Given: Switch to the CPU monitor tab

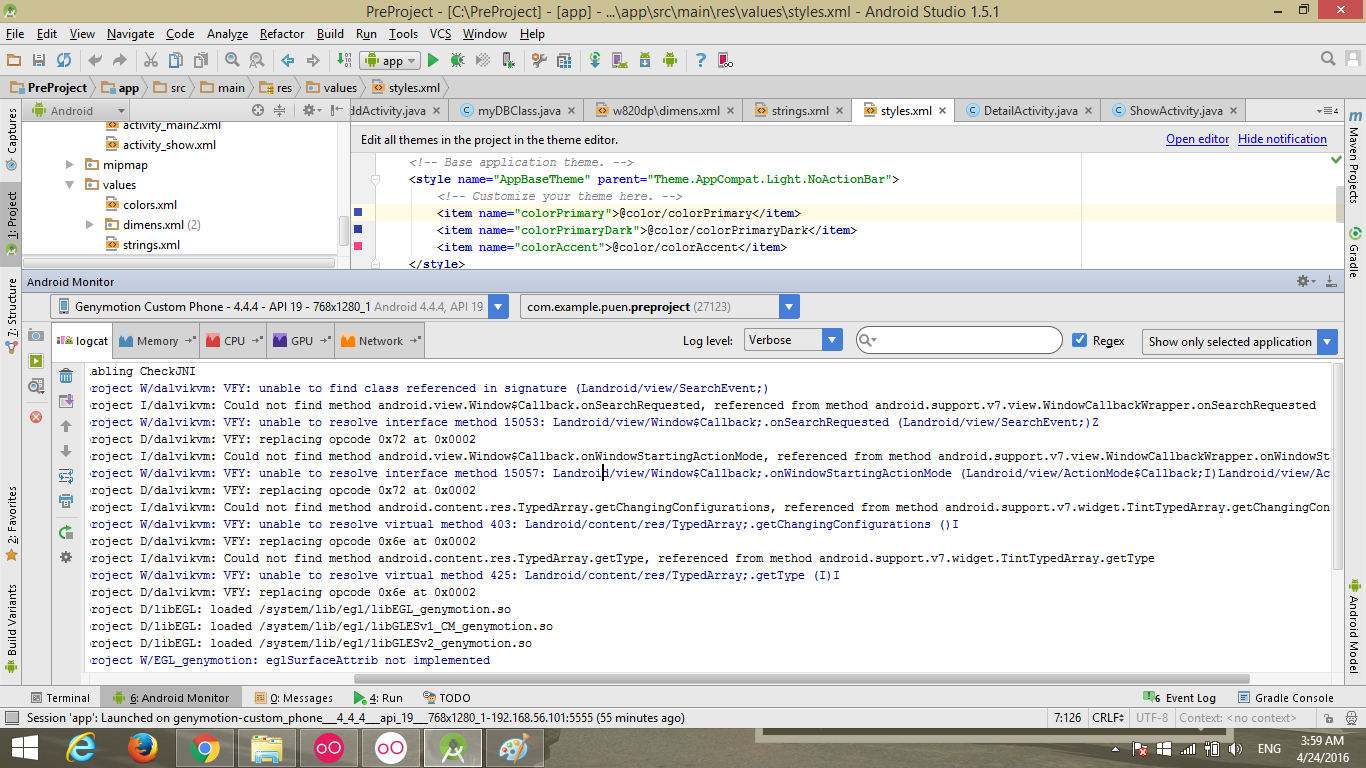Looking at the screenshot, I should (234, 341).
